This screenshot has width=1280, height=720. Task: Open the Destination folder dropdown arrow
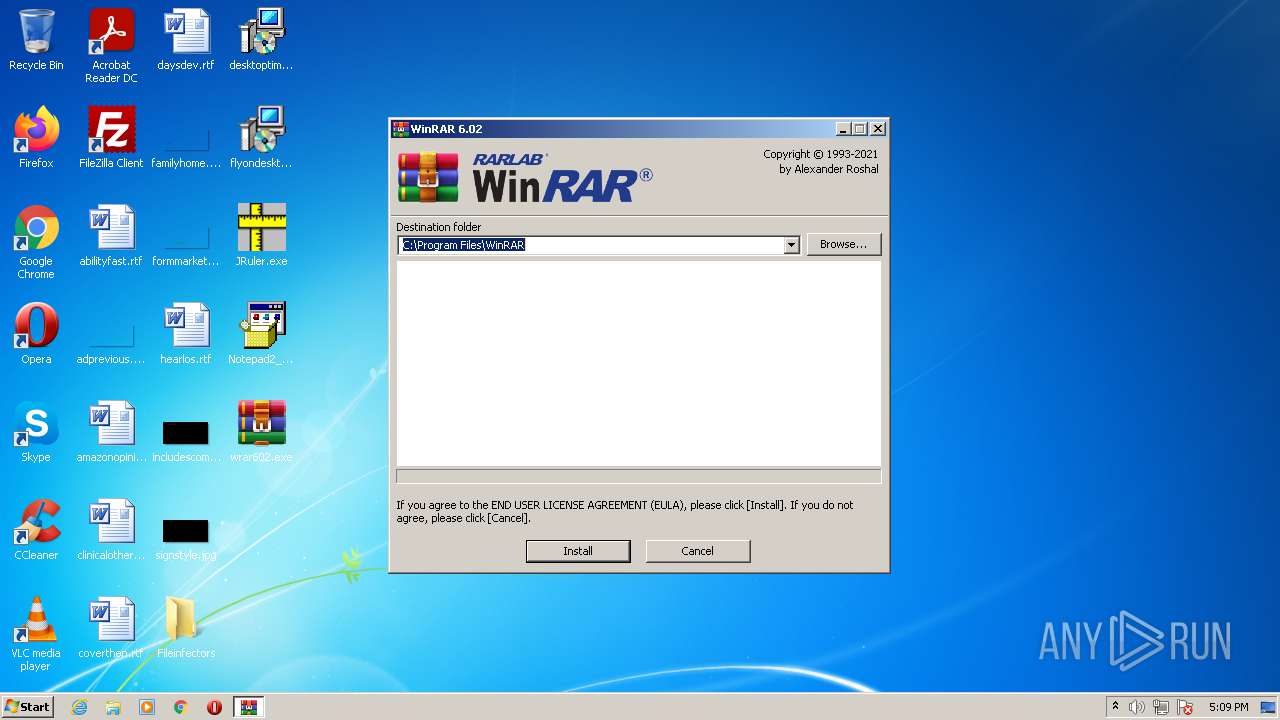[791, 245]
